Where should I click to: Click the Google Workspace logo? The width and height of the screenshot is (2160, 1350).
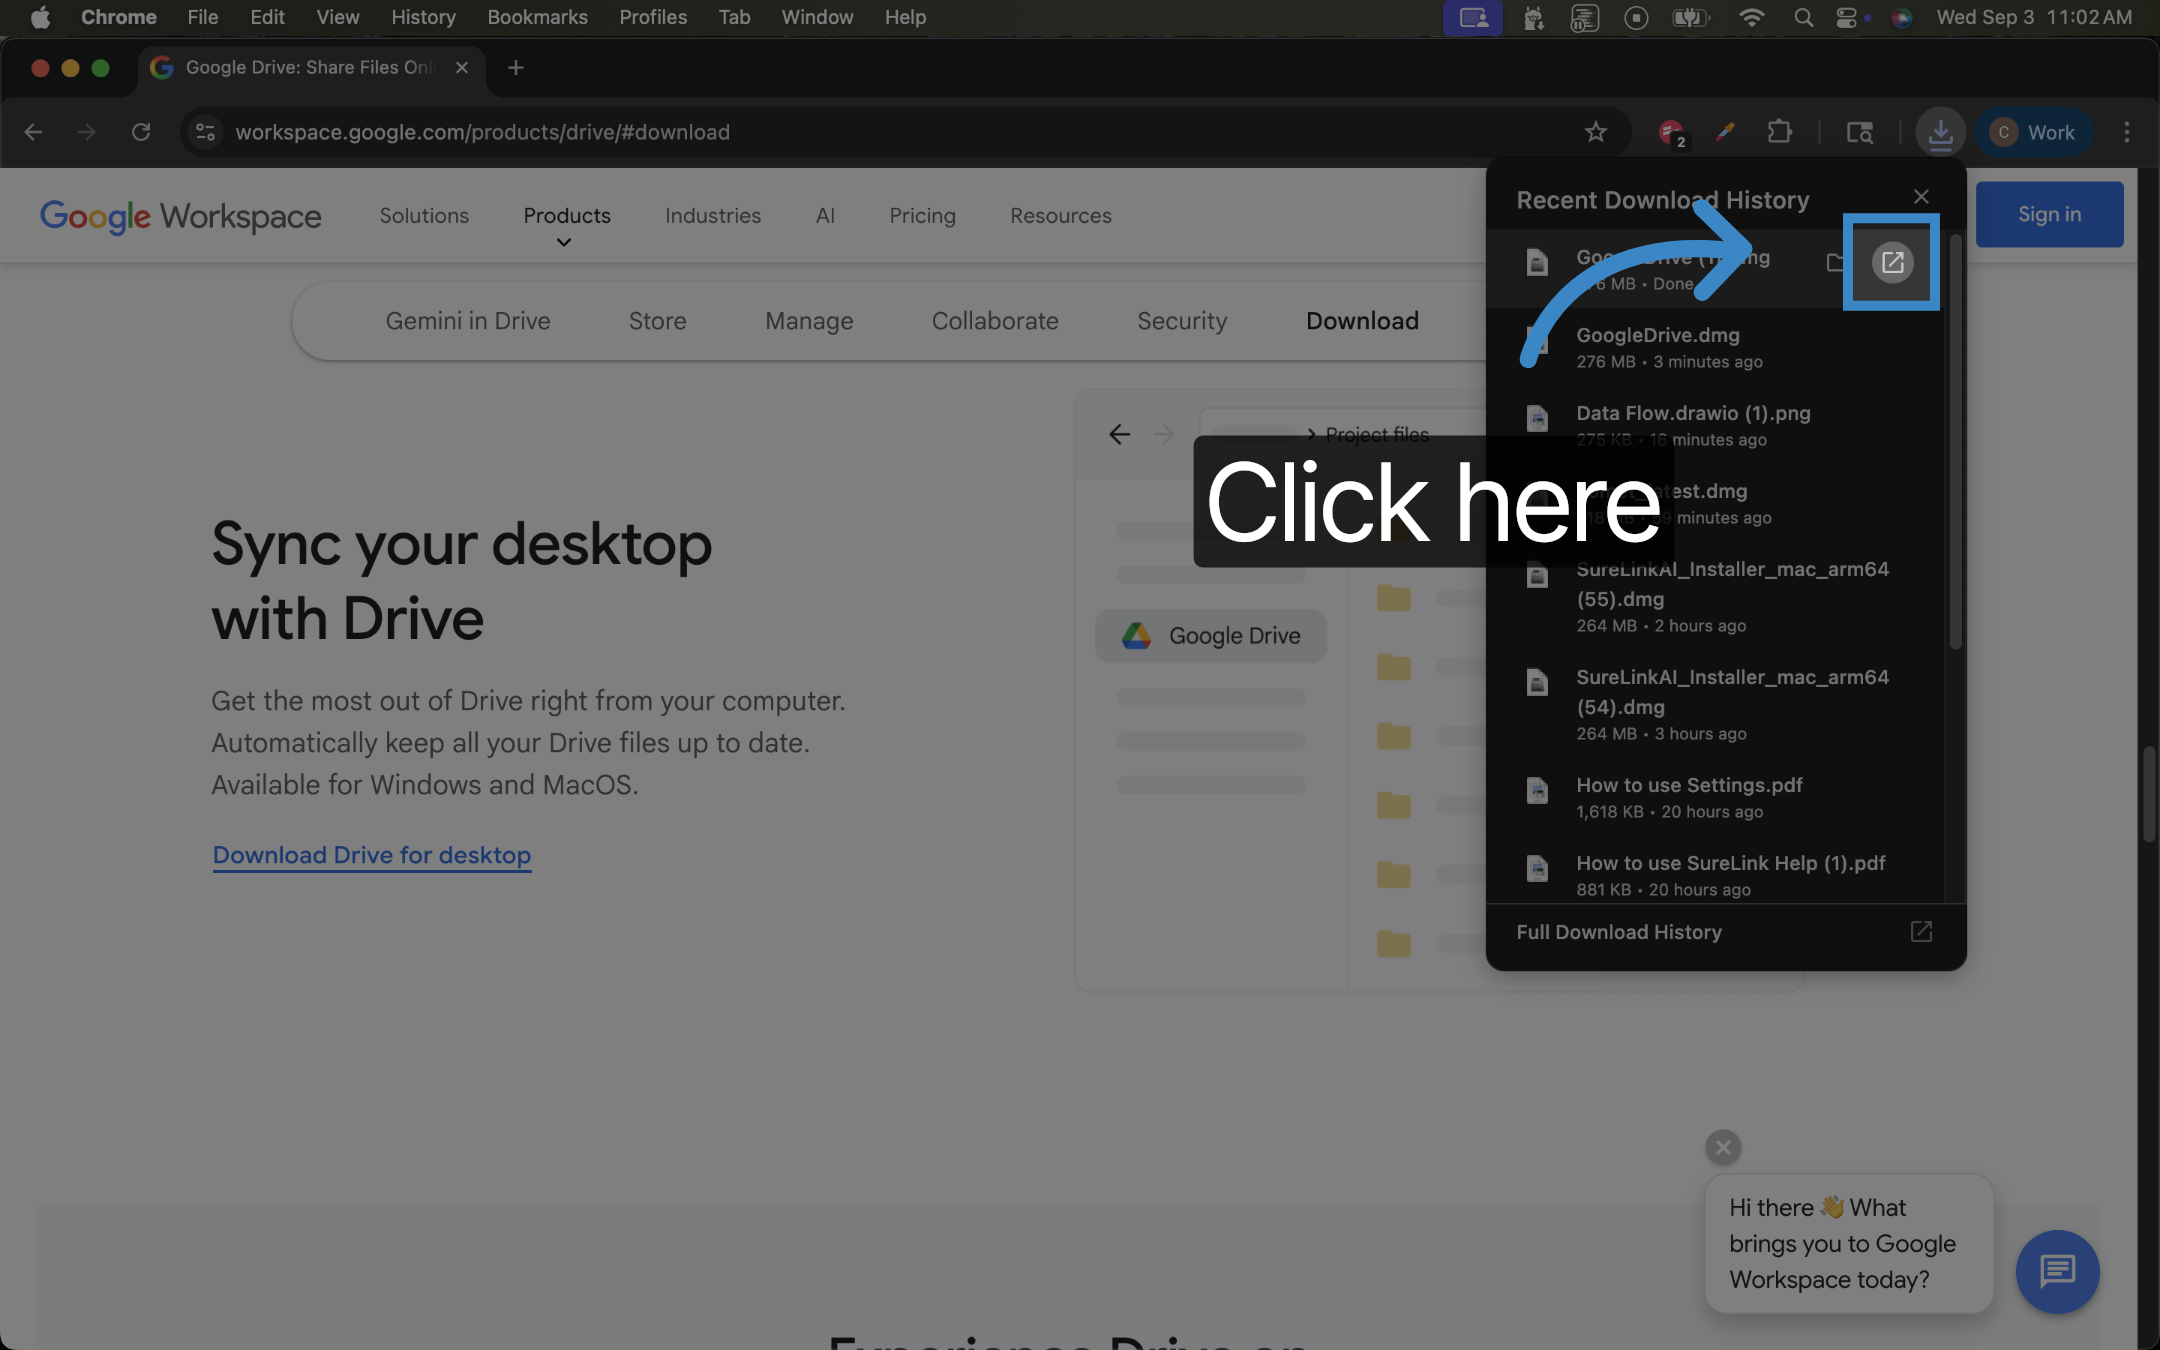[x=180, y=216]
